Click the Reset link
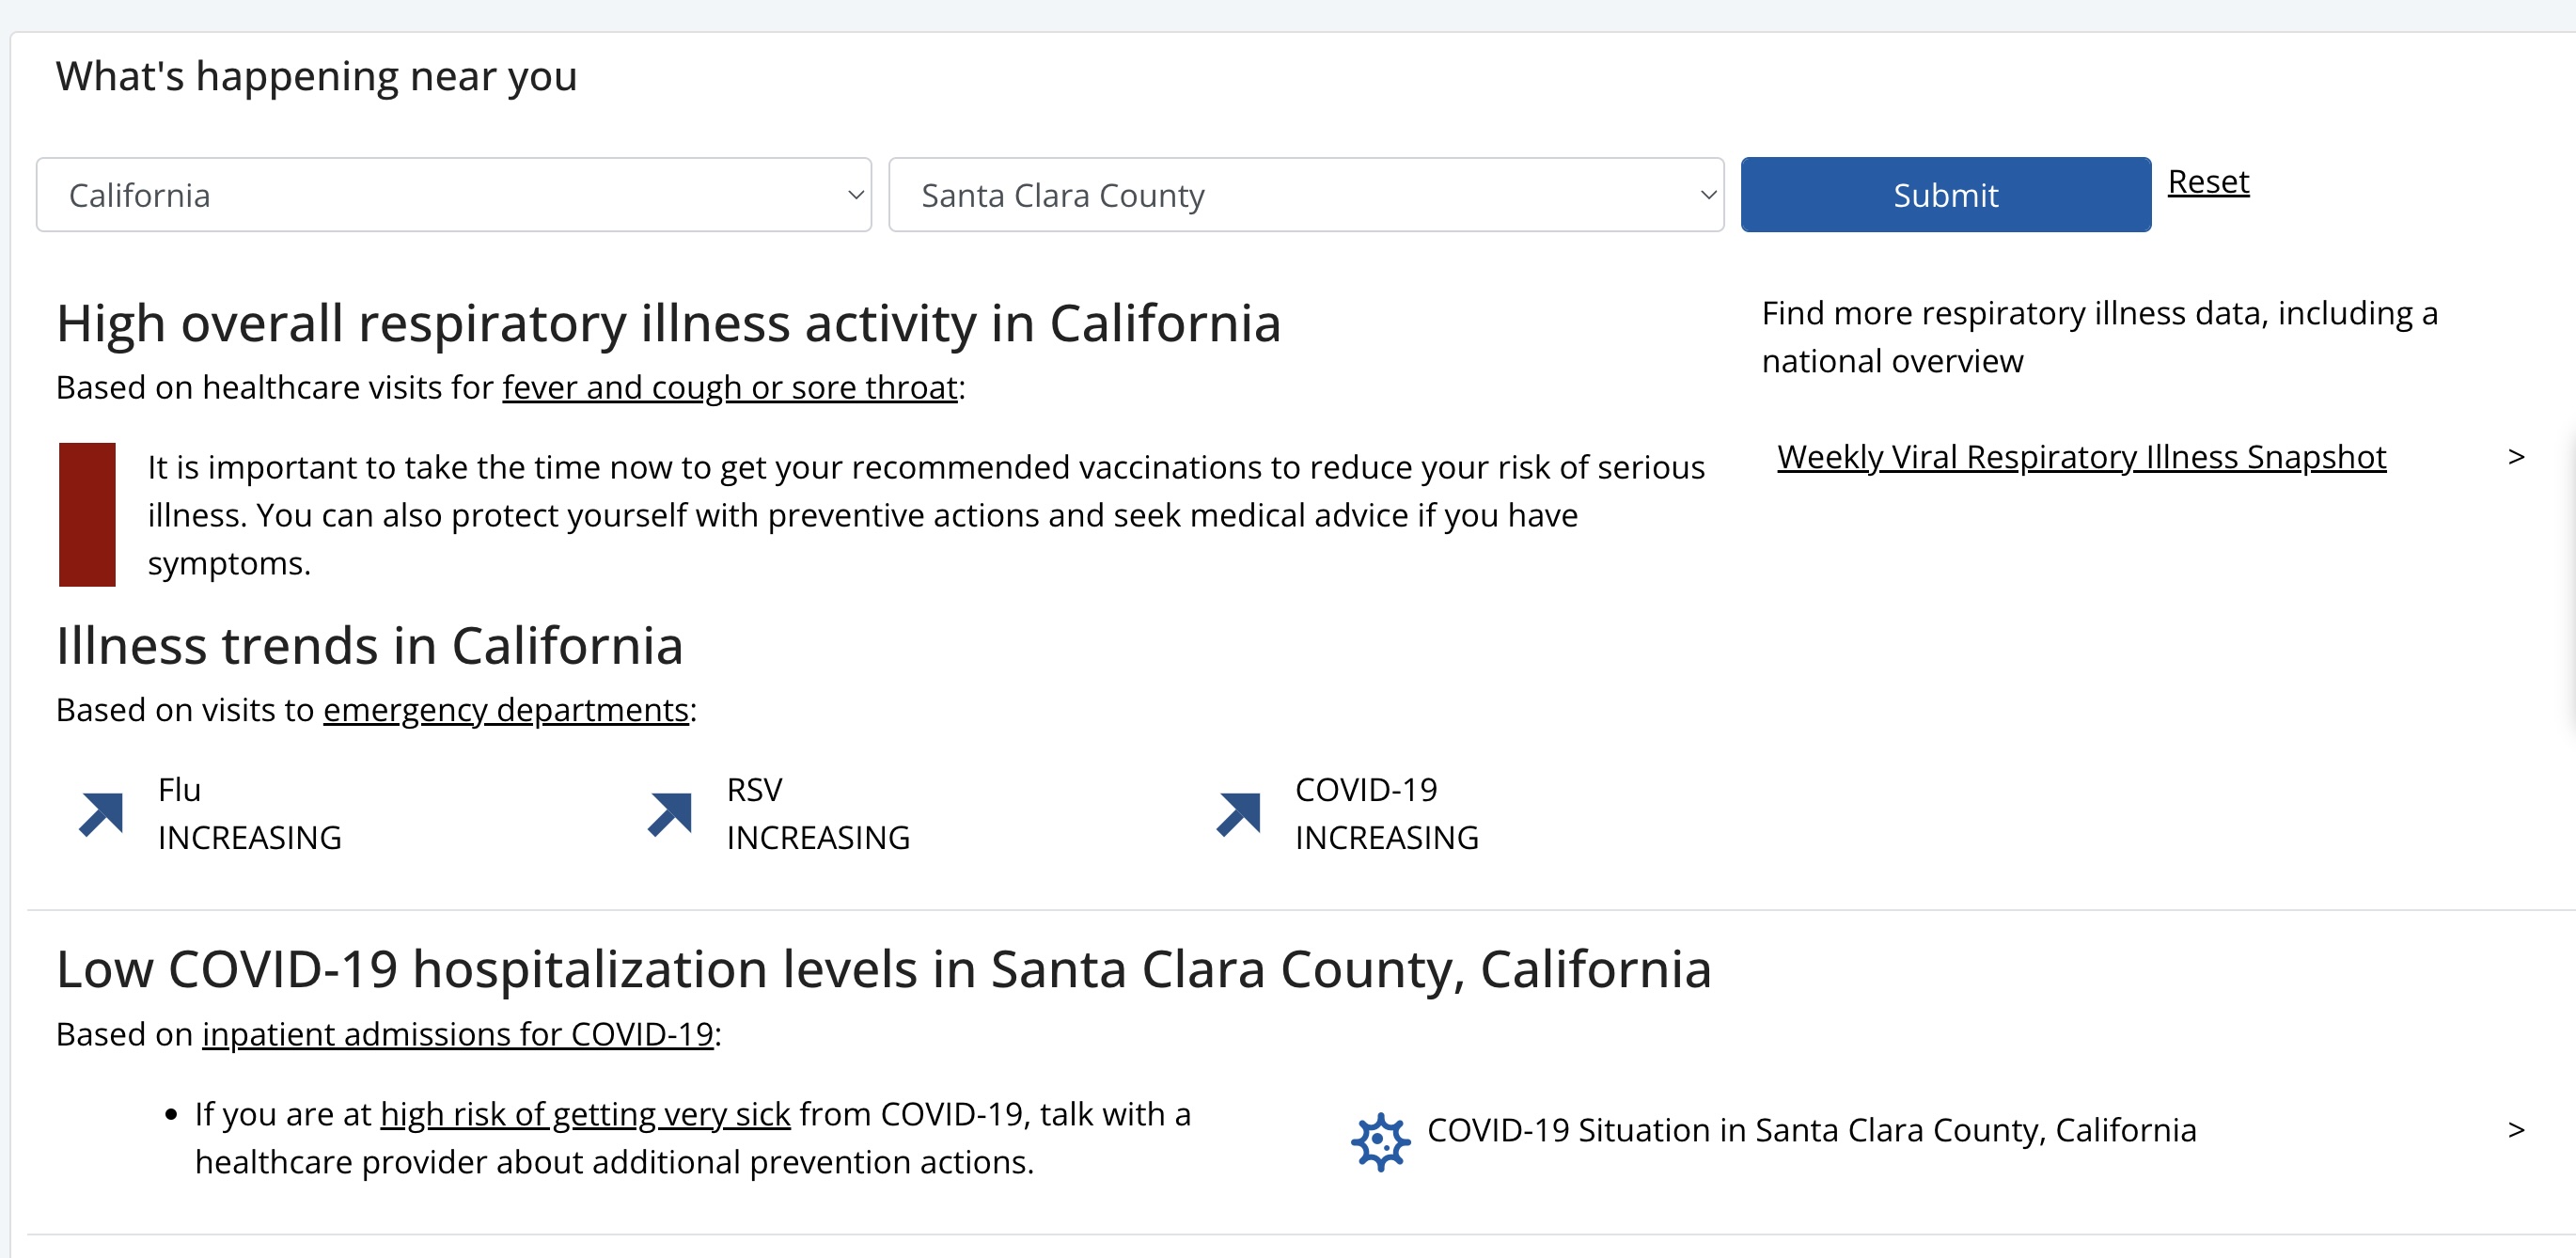2576x1258 pixels. pos(2208,182)
